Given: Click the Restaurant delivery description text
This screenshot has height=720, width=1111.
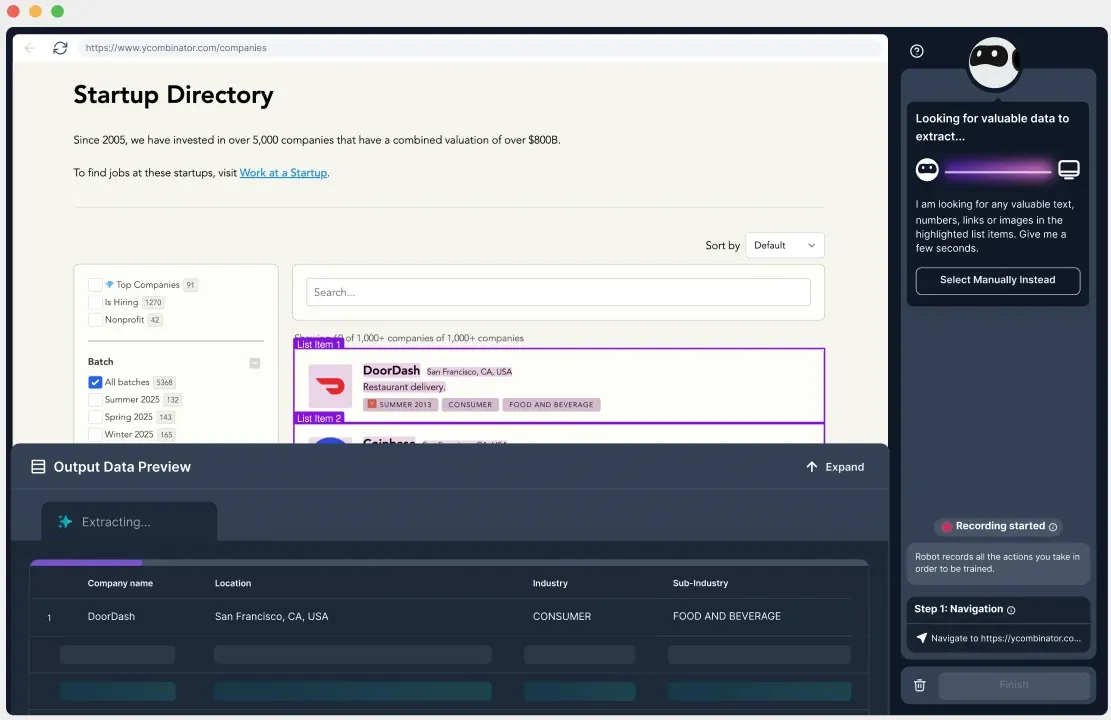Looking at the screenshot, I should (404, 387).
